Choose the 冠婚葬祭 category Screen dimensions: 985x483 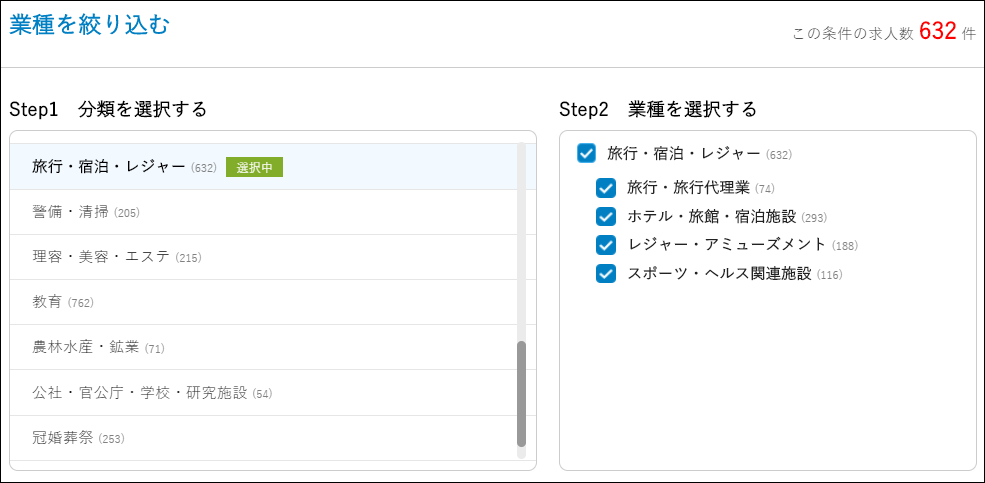[64, 438]
